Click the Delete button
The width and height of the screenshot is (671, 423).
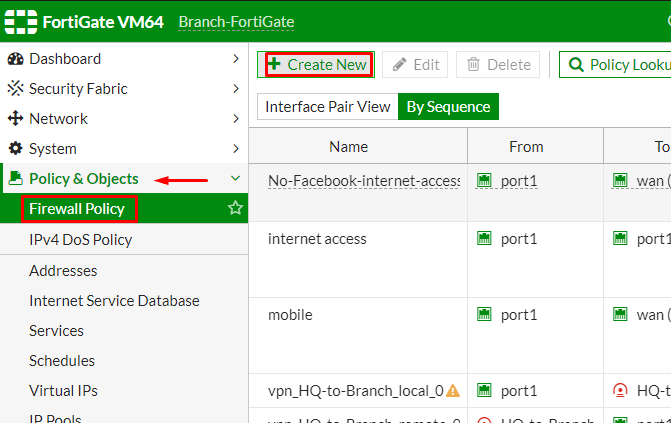click(498, 65)
